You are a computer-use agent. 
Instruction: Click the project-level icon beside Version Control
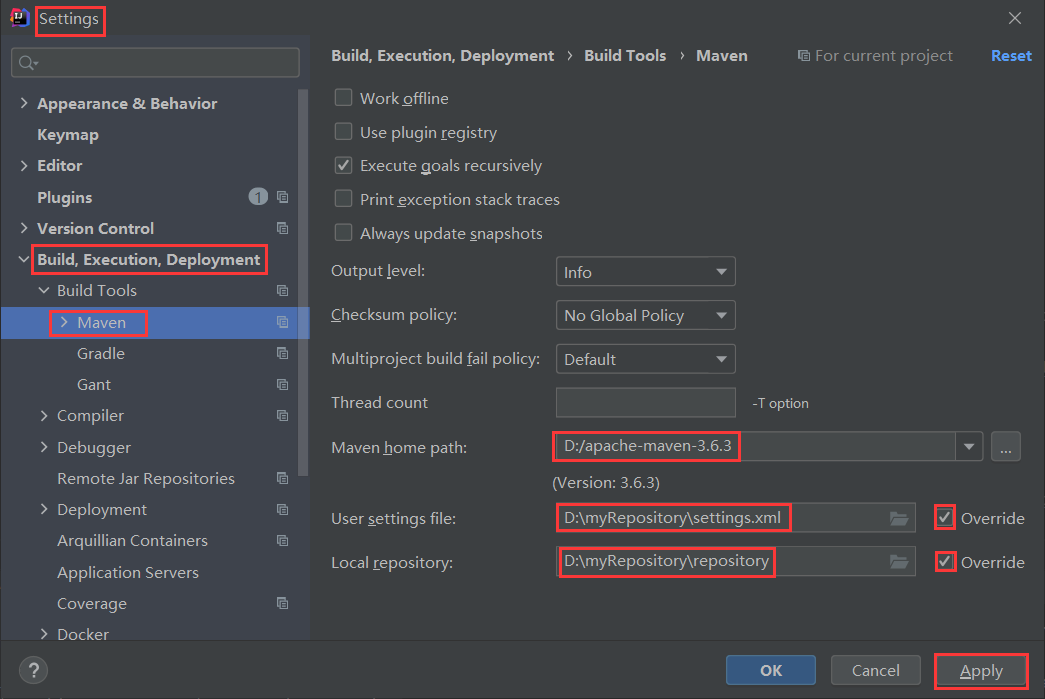coord(283,228)
